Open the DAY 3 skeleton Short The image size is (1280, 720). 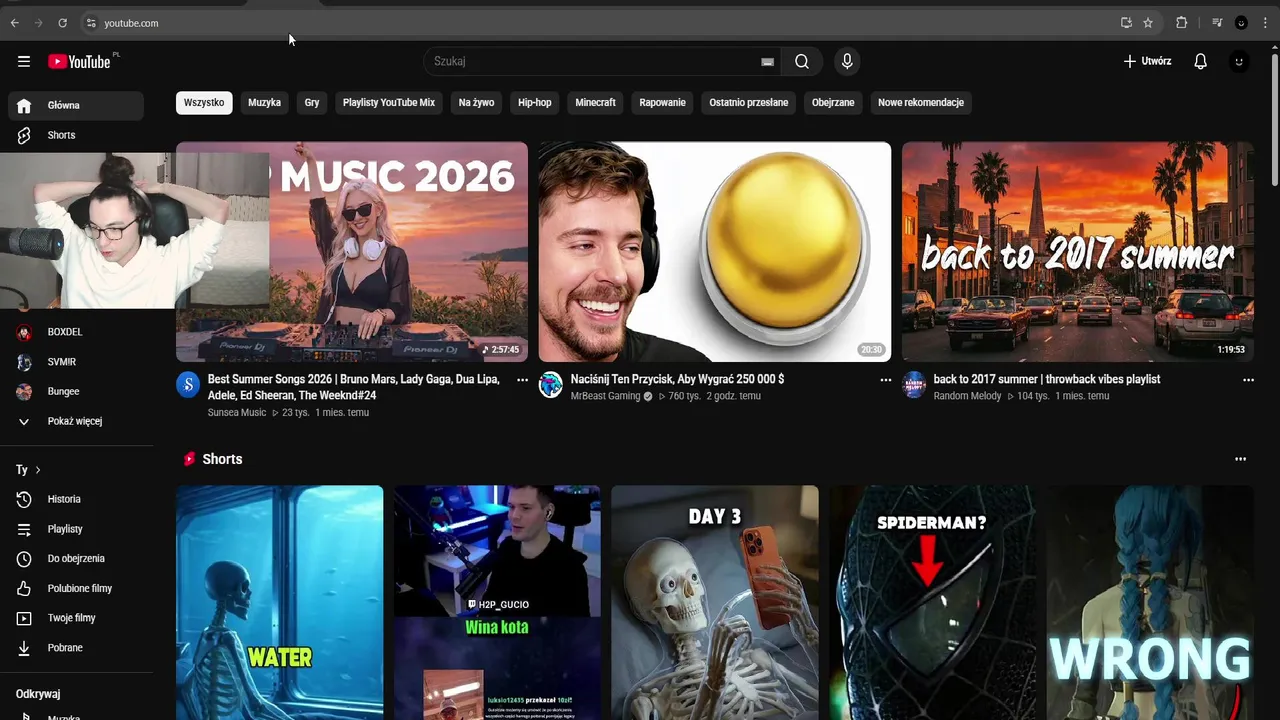click(715, 602)
